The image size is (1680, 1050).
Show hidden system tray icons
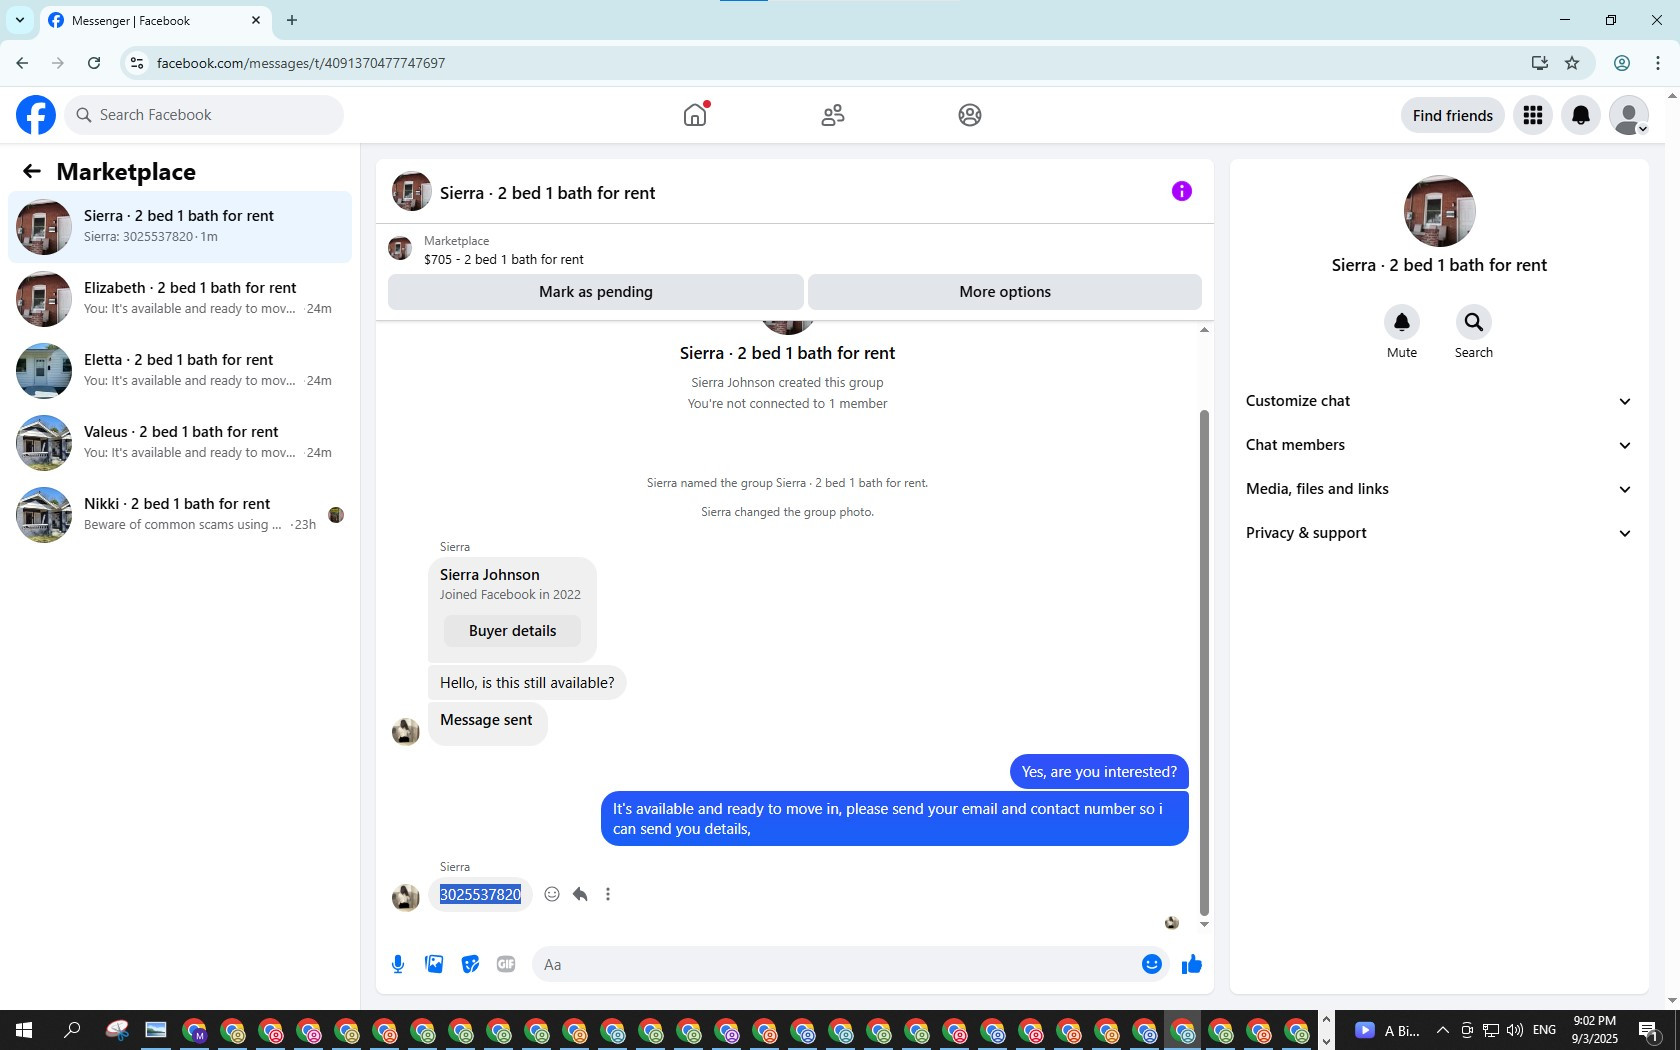1443,1030
